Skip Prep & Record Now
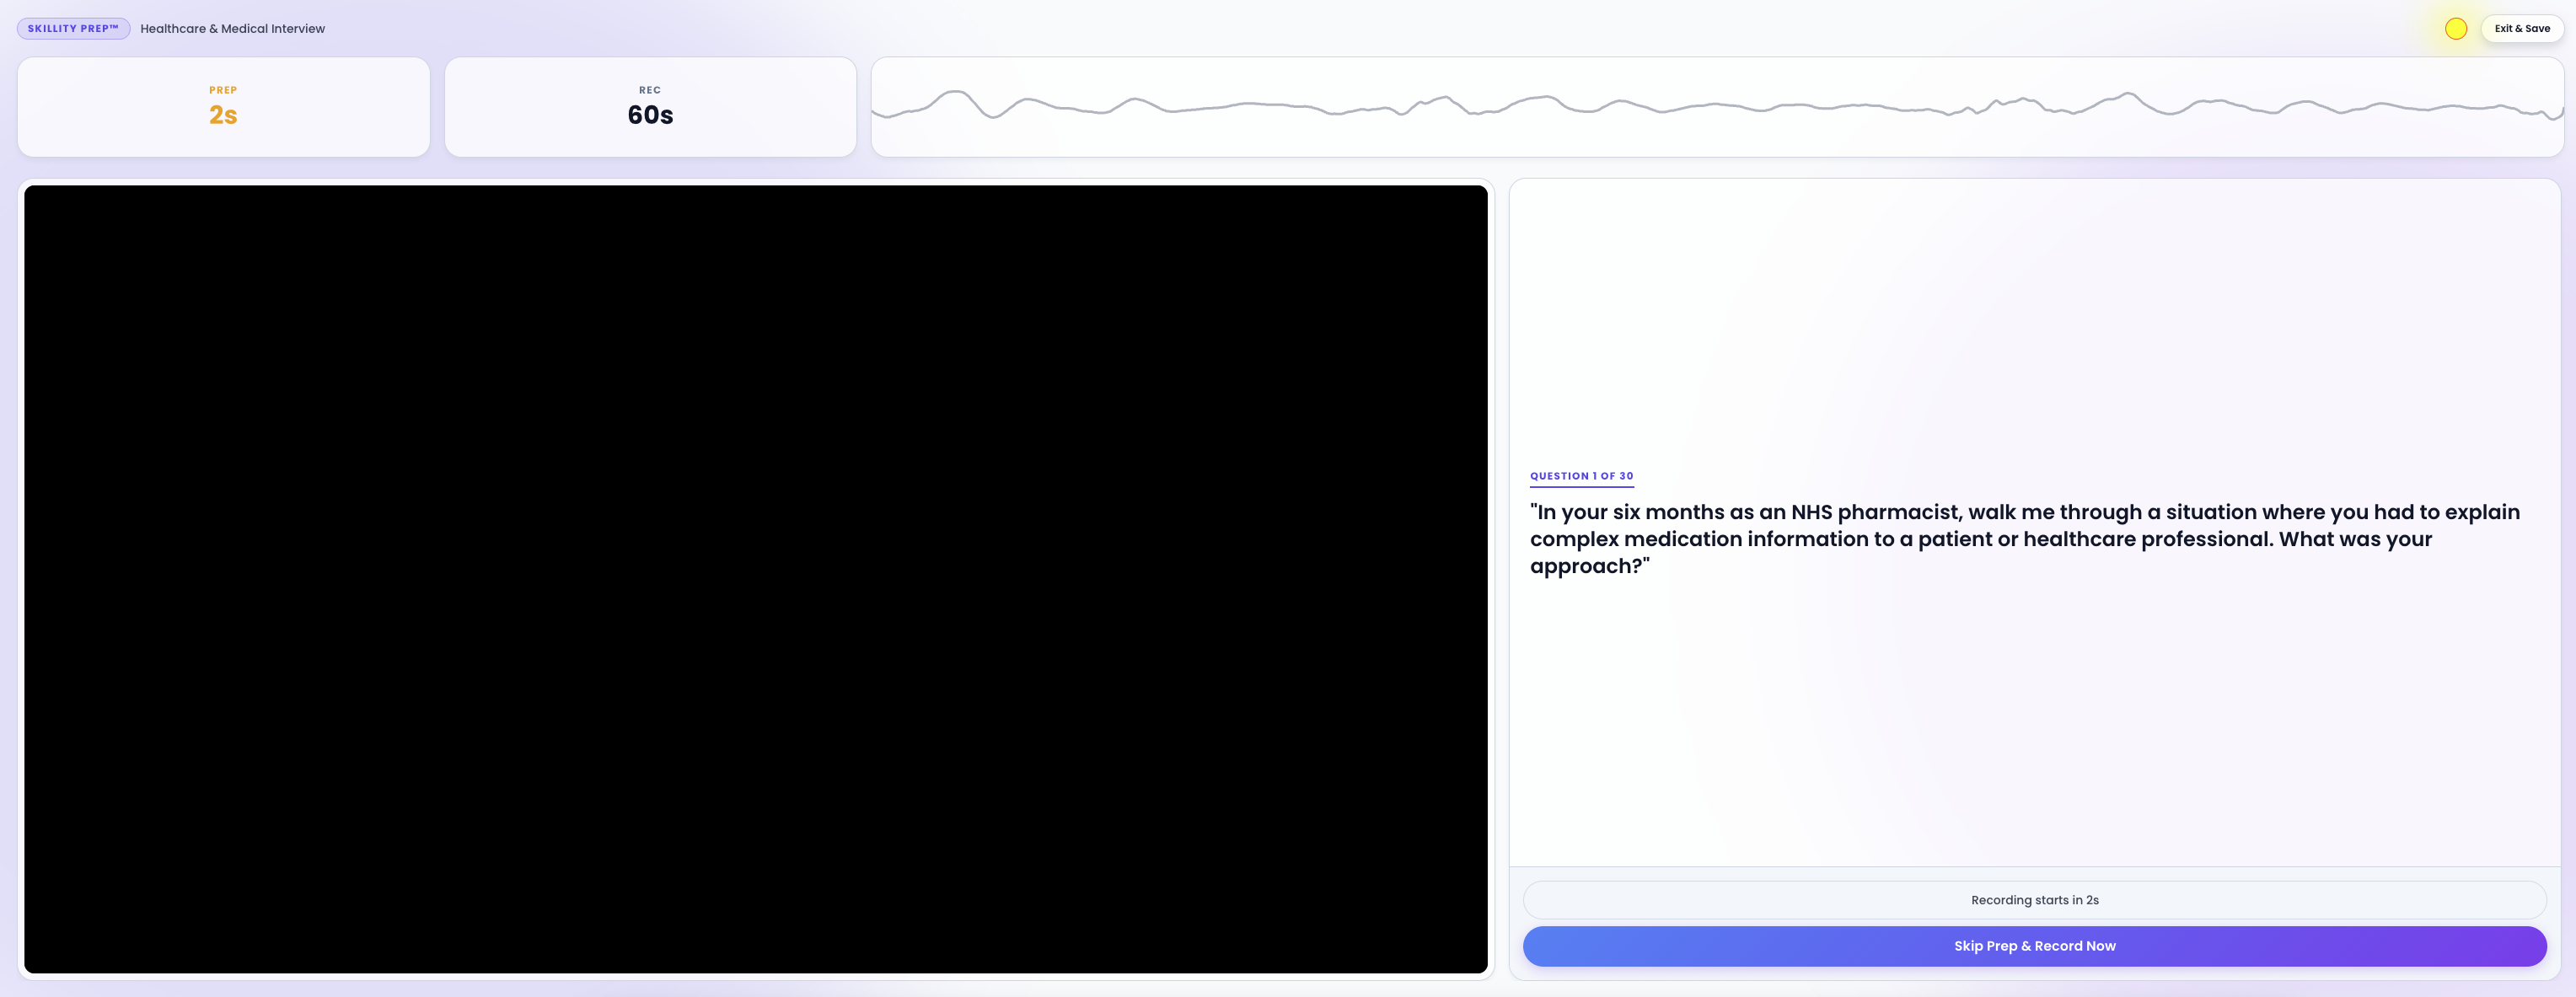Screen dimensions: 2576x997 2034,946
